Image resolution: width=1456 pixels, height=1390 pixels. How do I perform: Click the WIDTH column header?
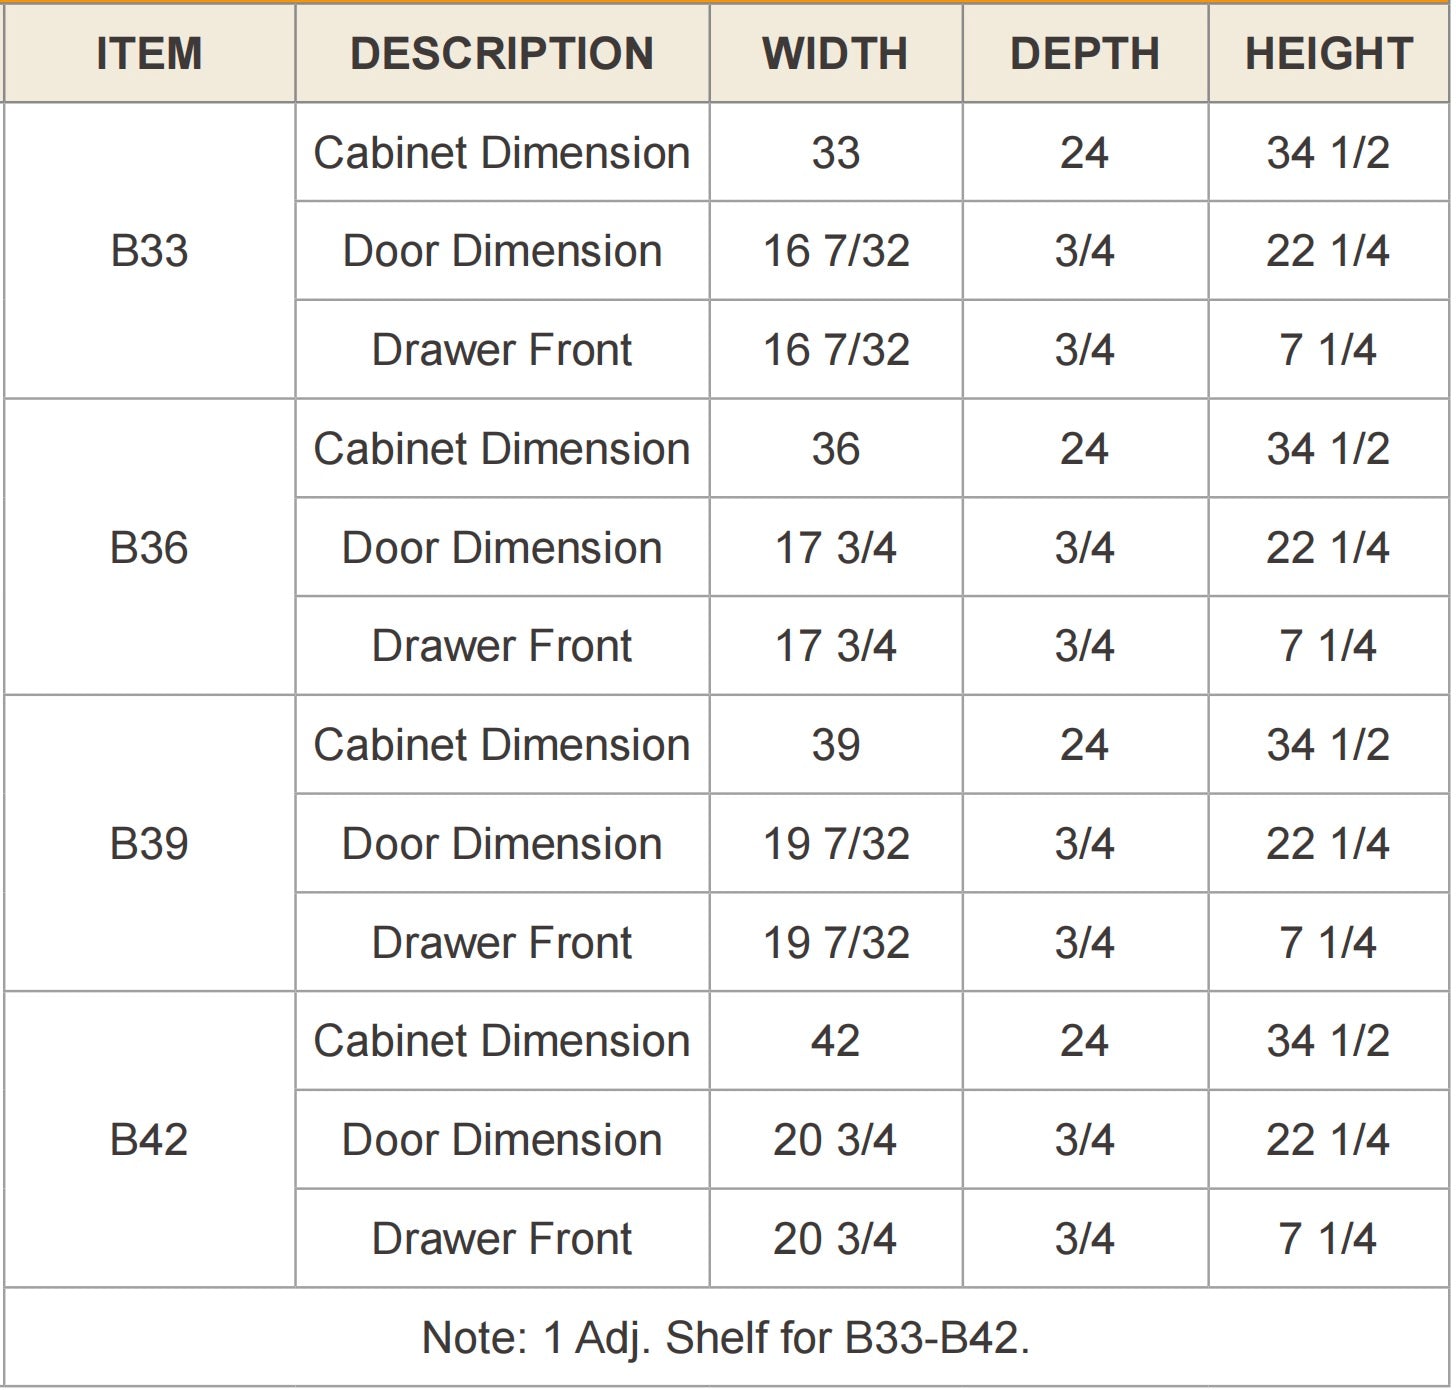click(836, 54)
